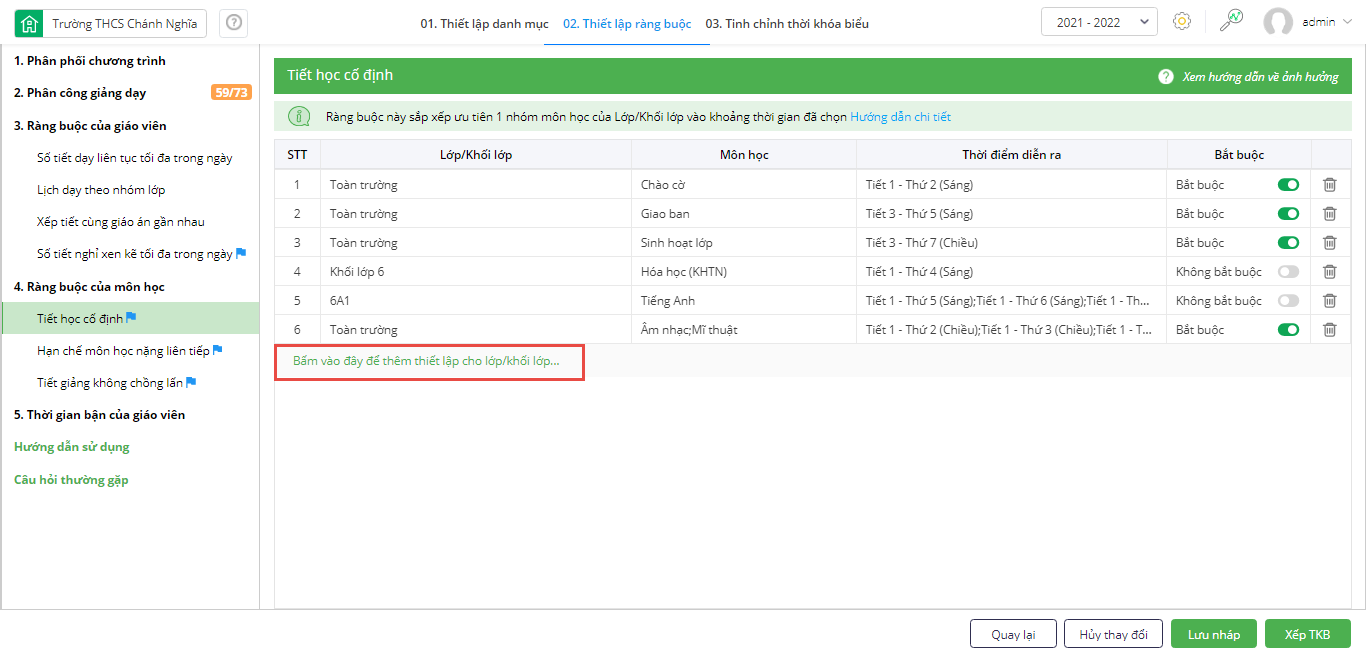1366x657 pixels.
Task: Open the admin account dropdown arrow
Action: click(x=1345, y=23)
